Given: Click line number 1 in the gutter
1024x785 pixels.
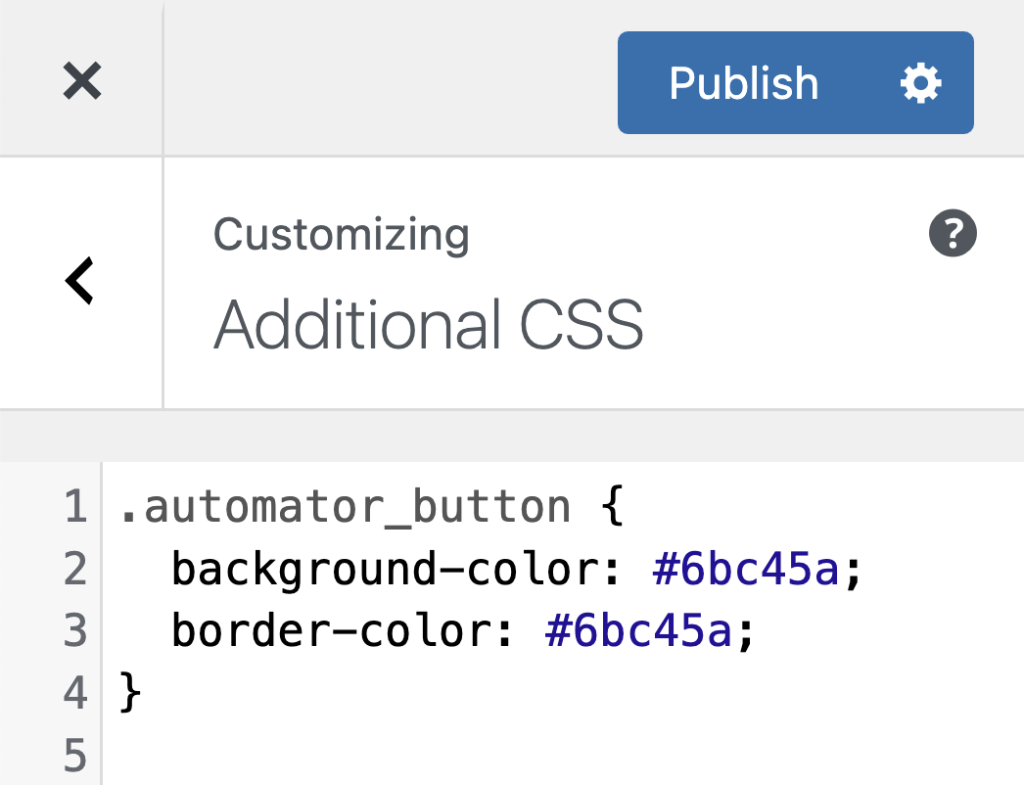Looking at the screenshot, I should point(74,507).
